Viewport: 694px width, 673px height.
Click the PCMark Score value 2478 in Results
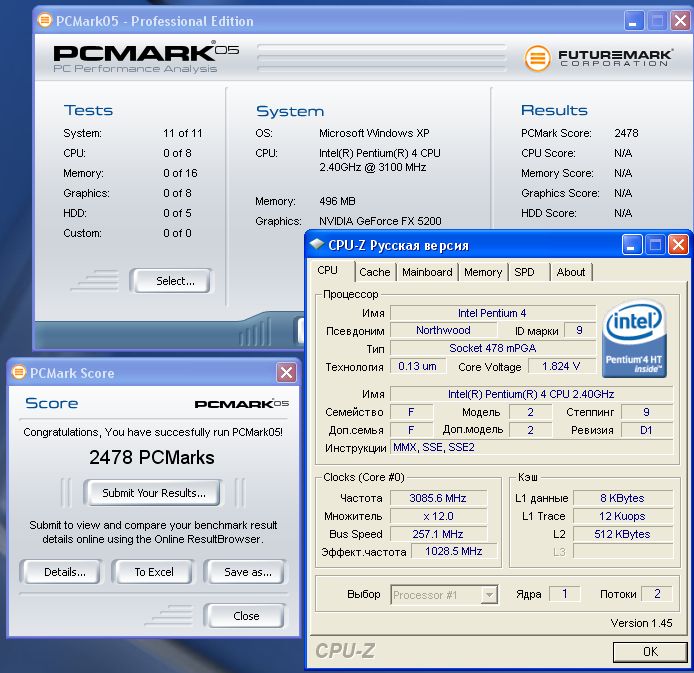point(626,133)
